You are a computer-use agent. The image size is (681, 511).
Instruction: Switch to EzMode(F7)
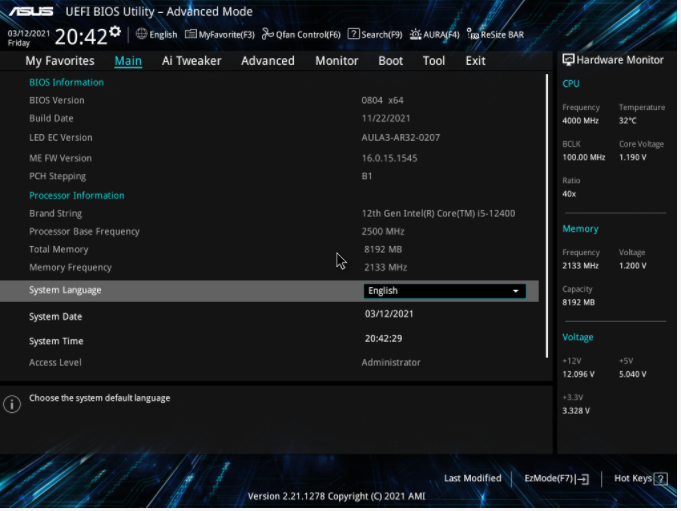[x=549, y=478]
